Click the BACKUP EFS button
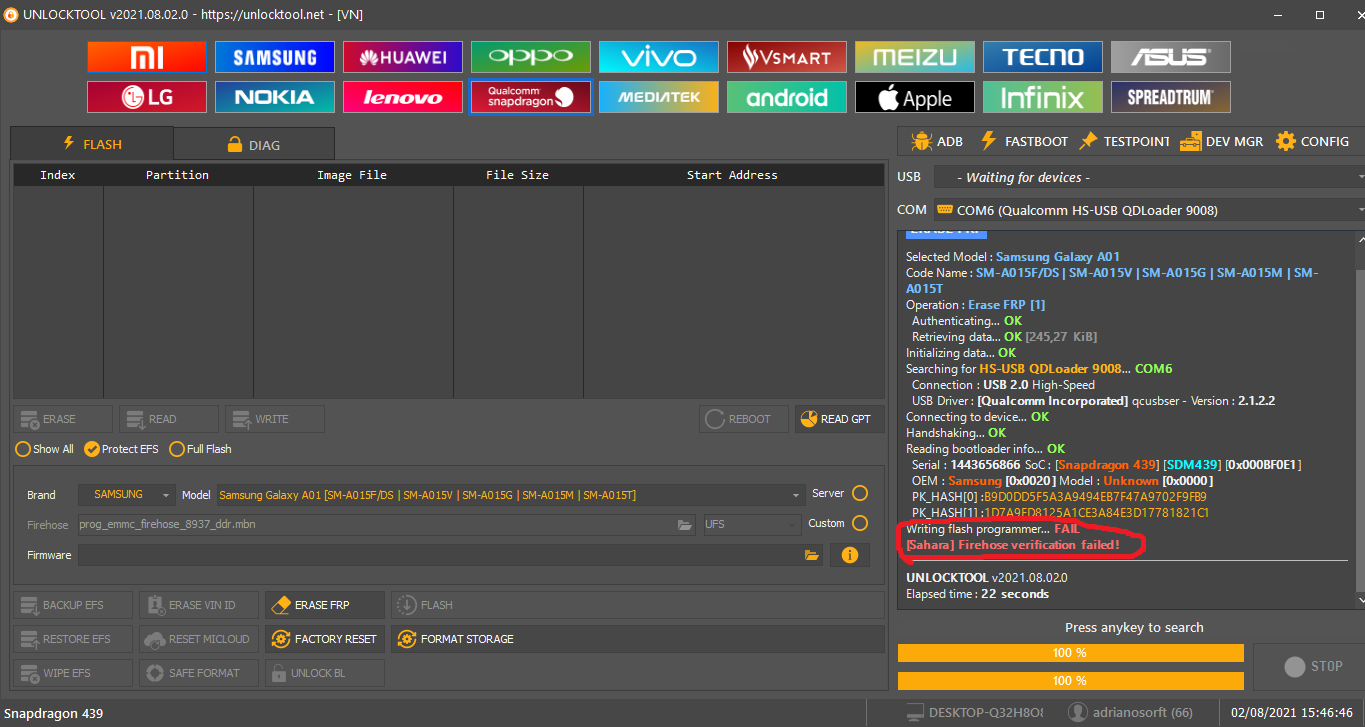The height and width of the screenshot is (727, 1365). pyautogui.click(x=72, y=605)
